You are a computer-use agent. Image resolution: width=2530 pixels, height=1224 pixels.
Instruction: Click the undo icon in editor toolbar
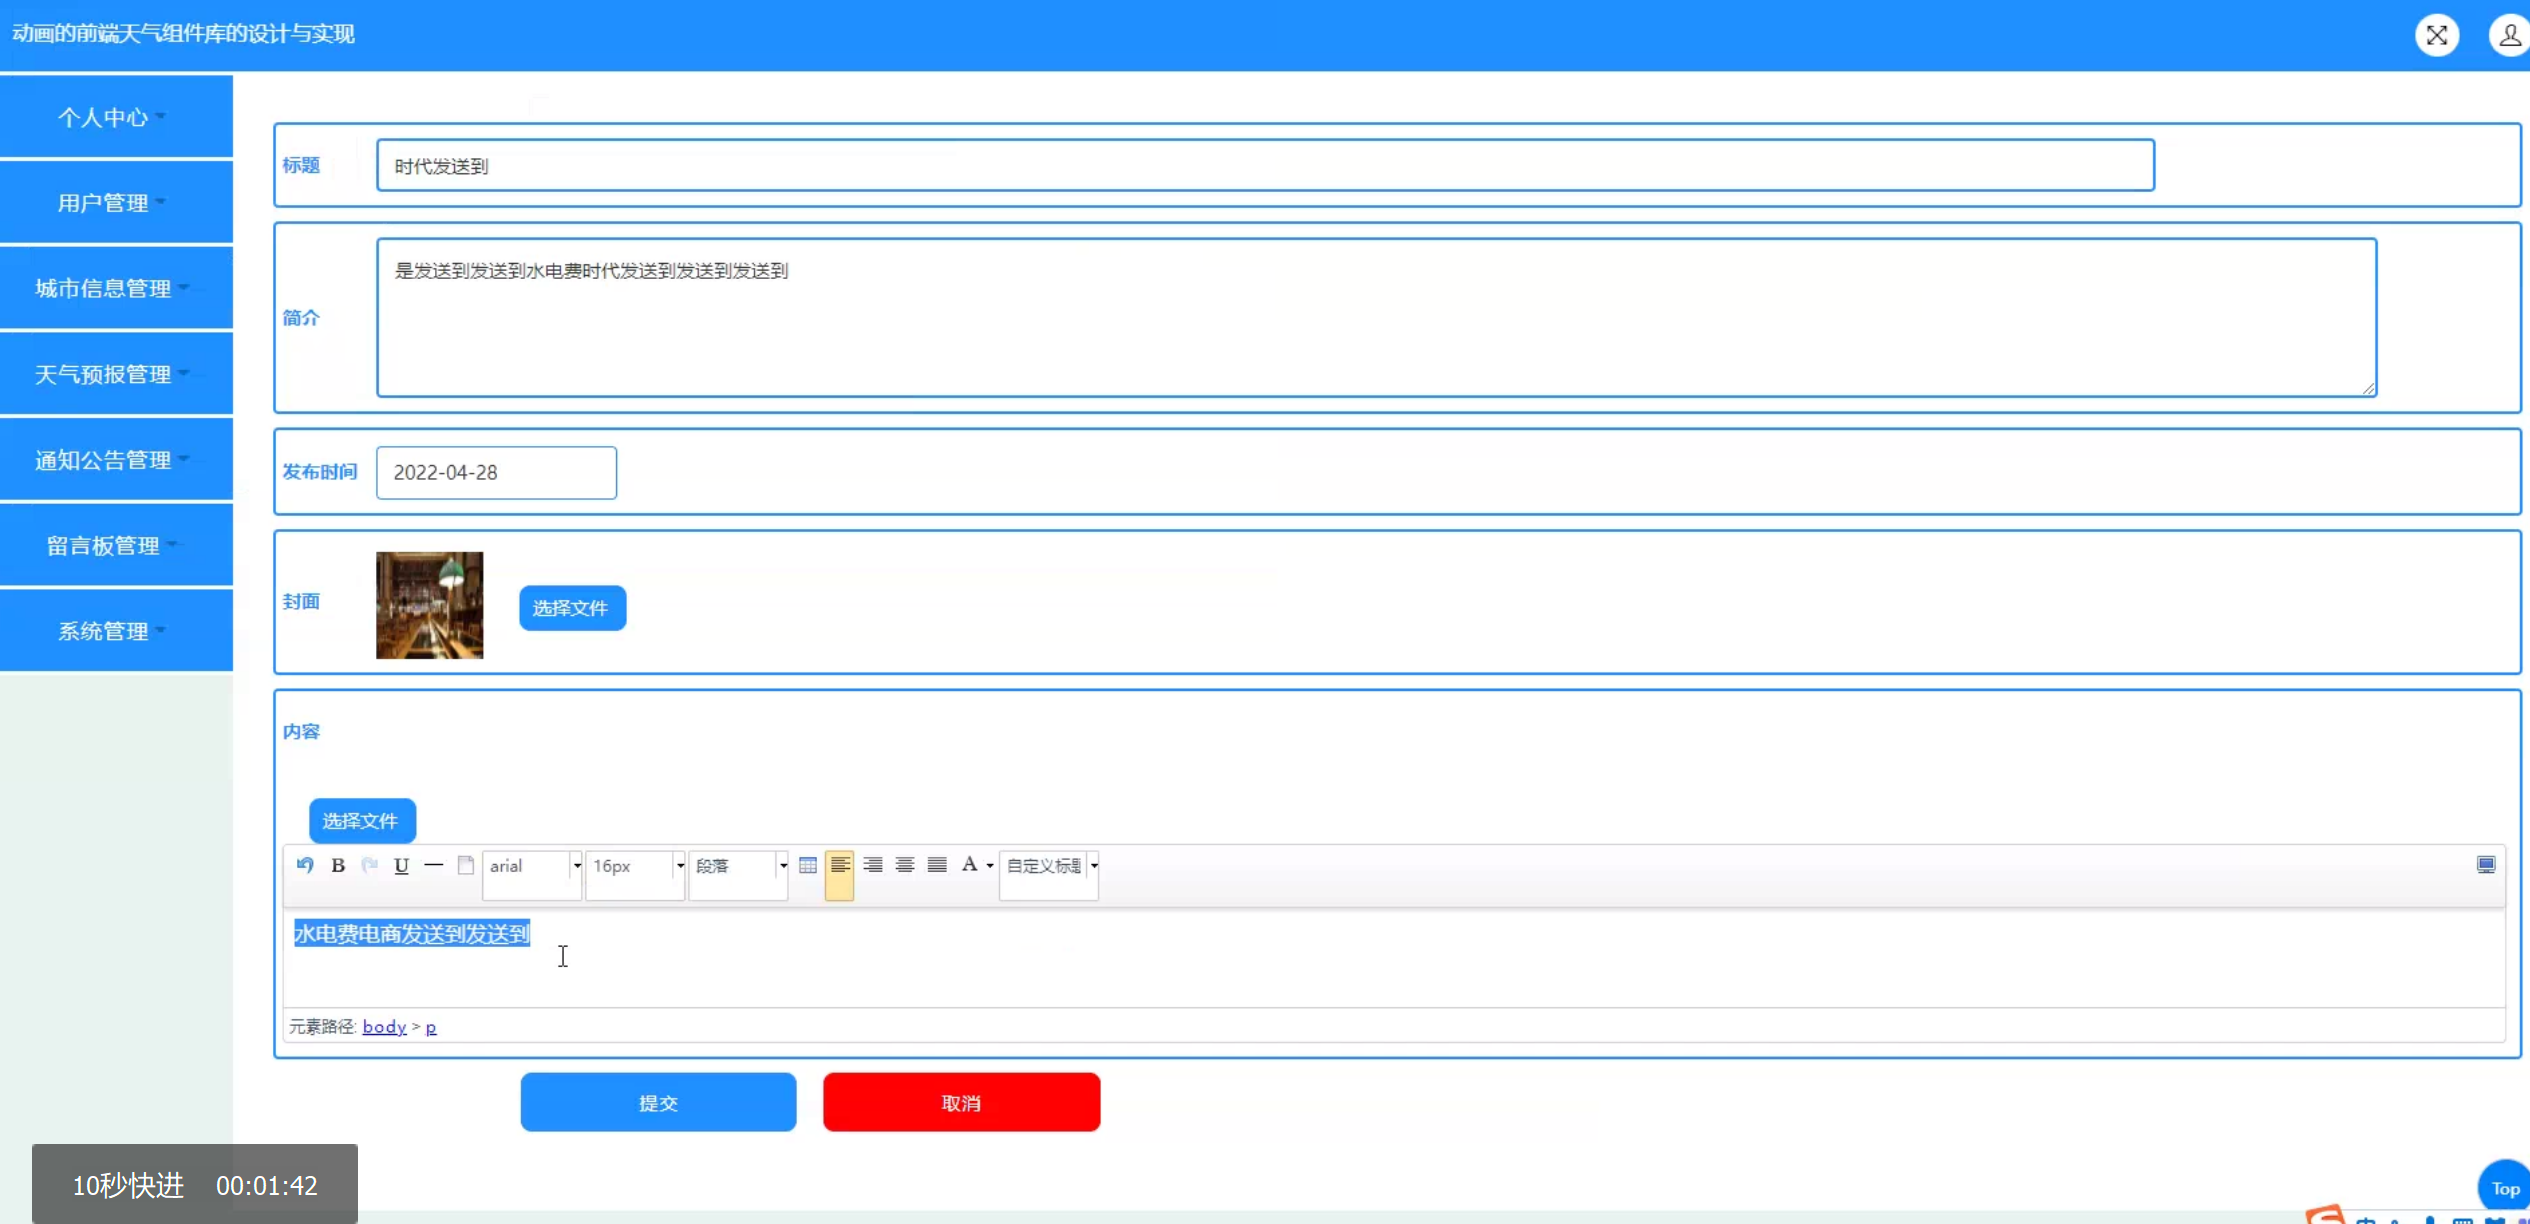click(x=305, y=865)
